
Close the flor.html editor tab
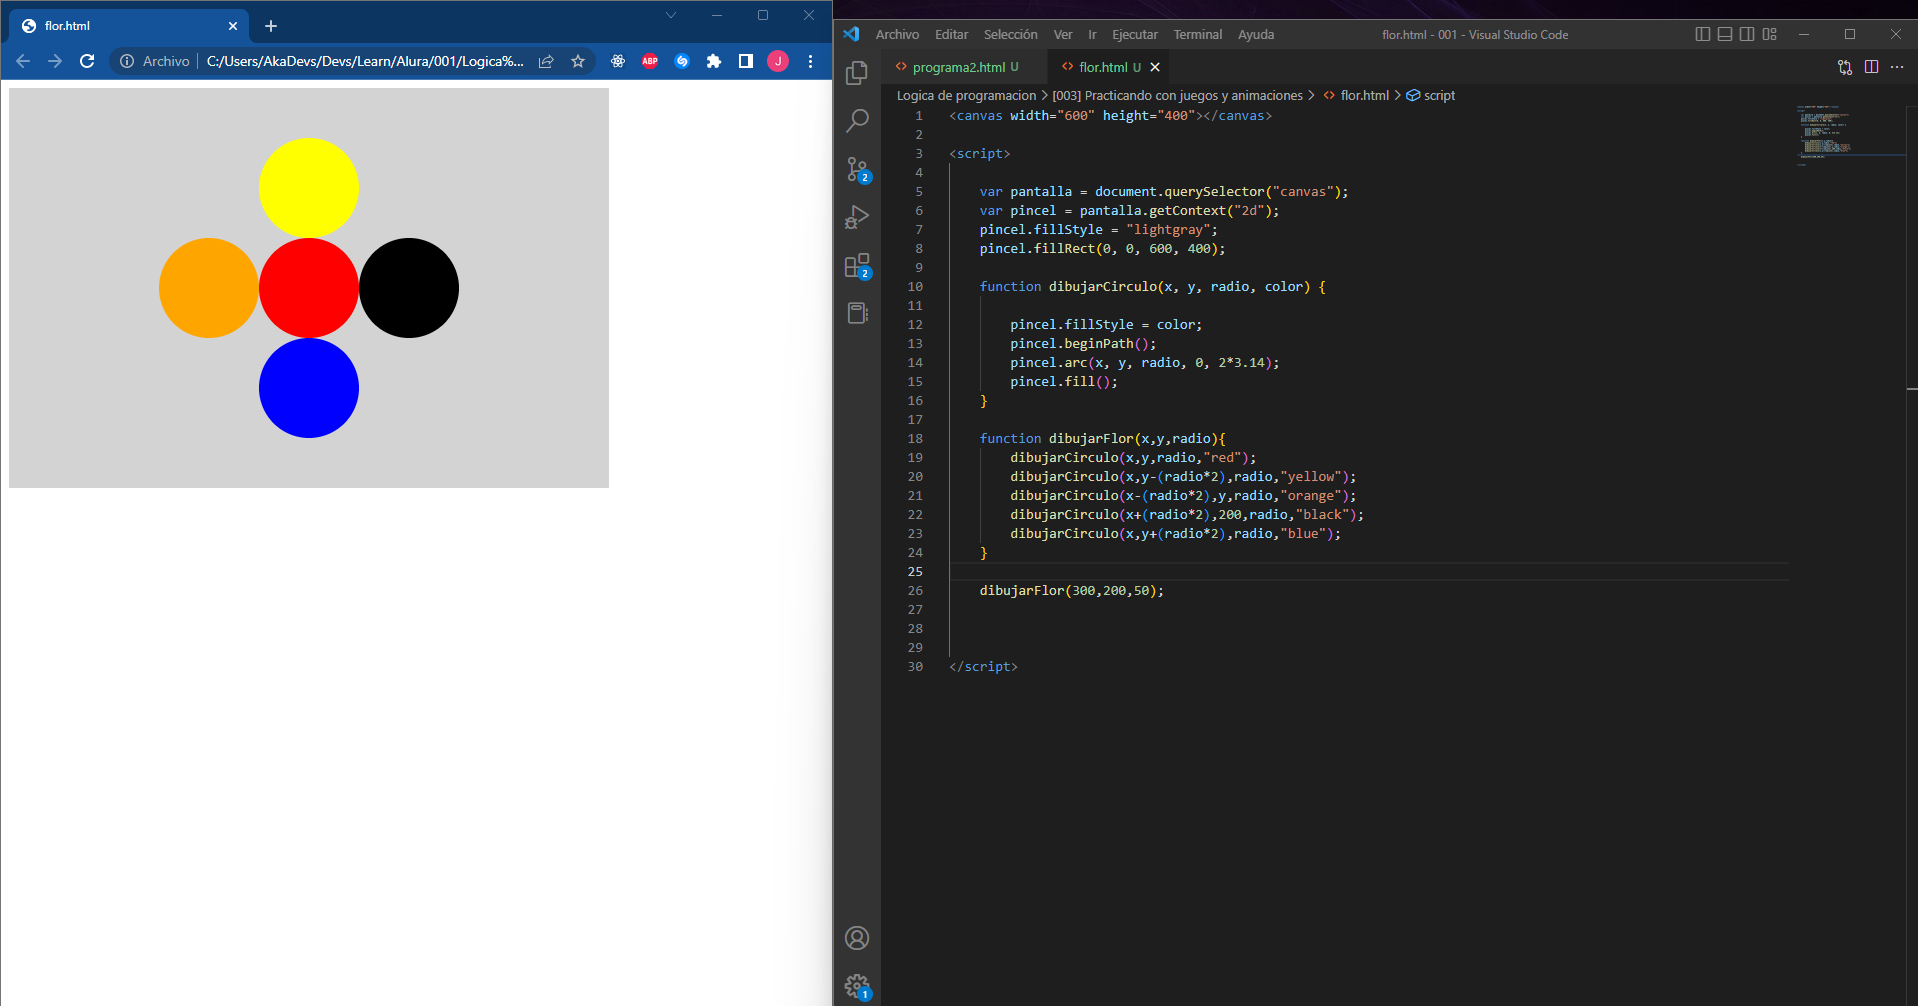[x=1155, y=67]
